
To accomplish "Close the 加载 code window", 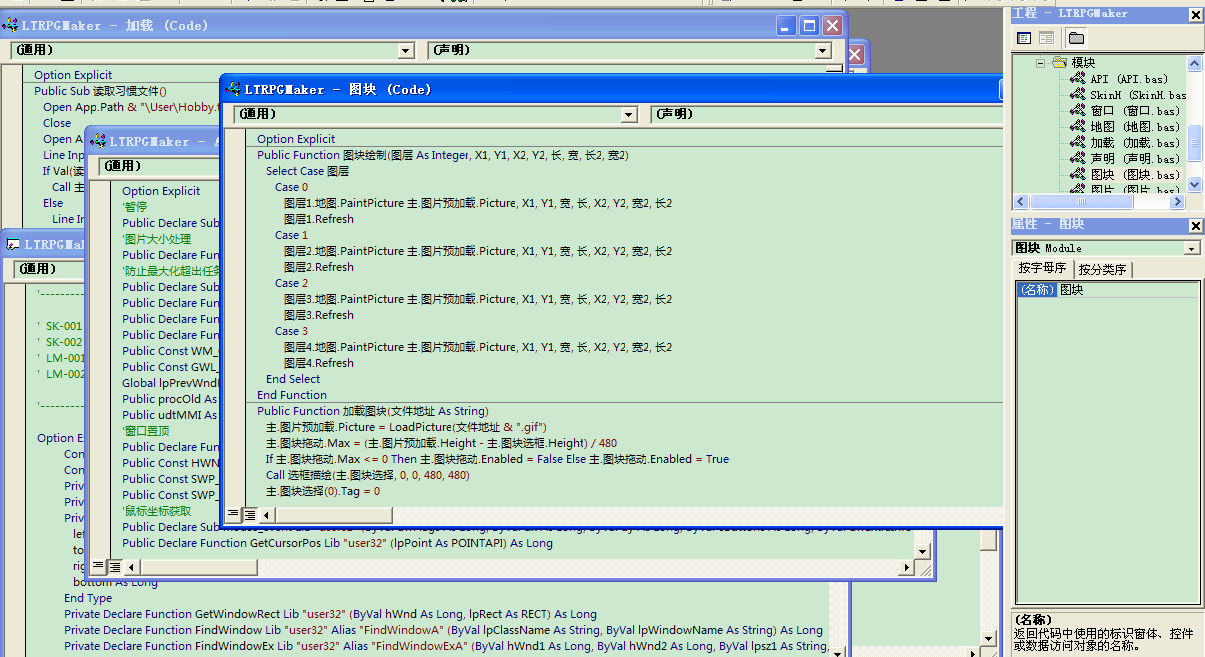I will 833,26.
